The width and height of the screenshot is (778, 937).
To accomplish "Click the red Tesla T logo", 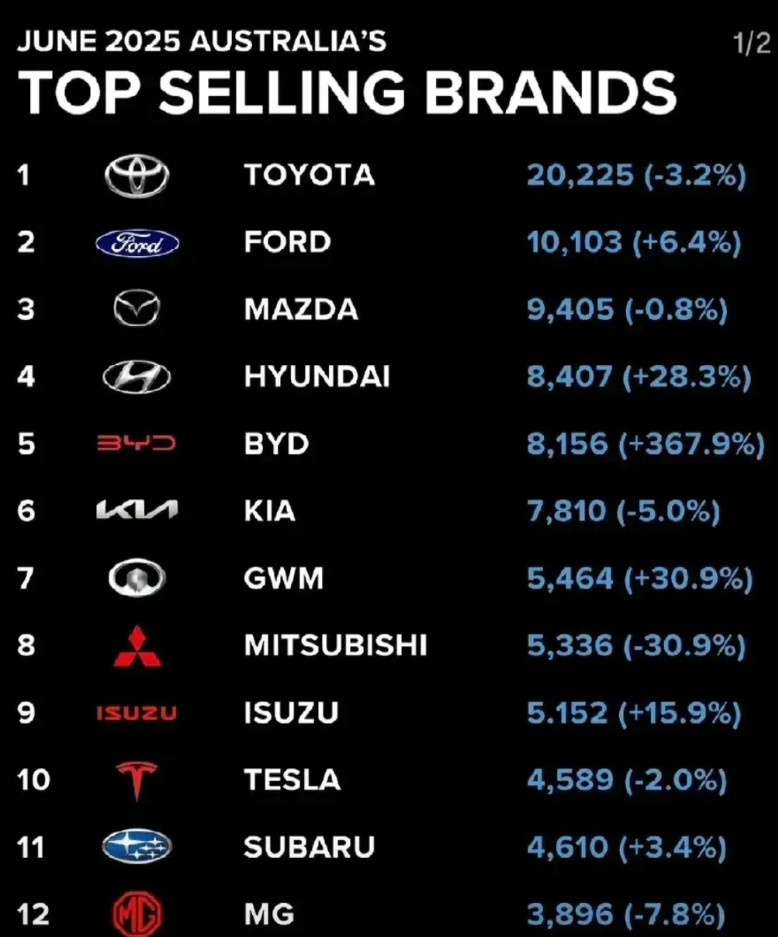I will point(137,781).
